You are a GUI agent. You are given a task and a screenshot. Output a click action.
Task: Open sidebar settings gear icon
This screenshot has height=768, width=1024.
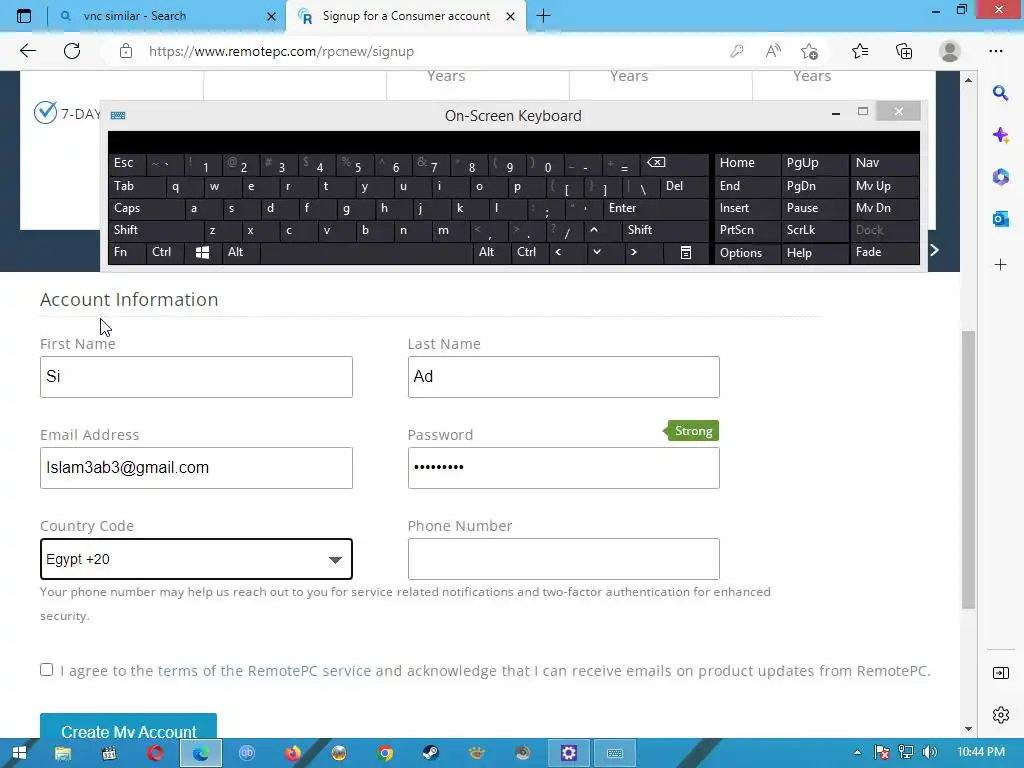pos(1000,715)
